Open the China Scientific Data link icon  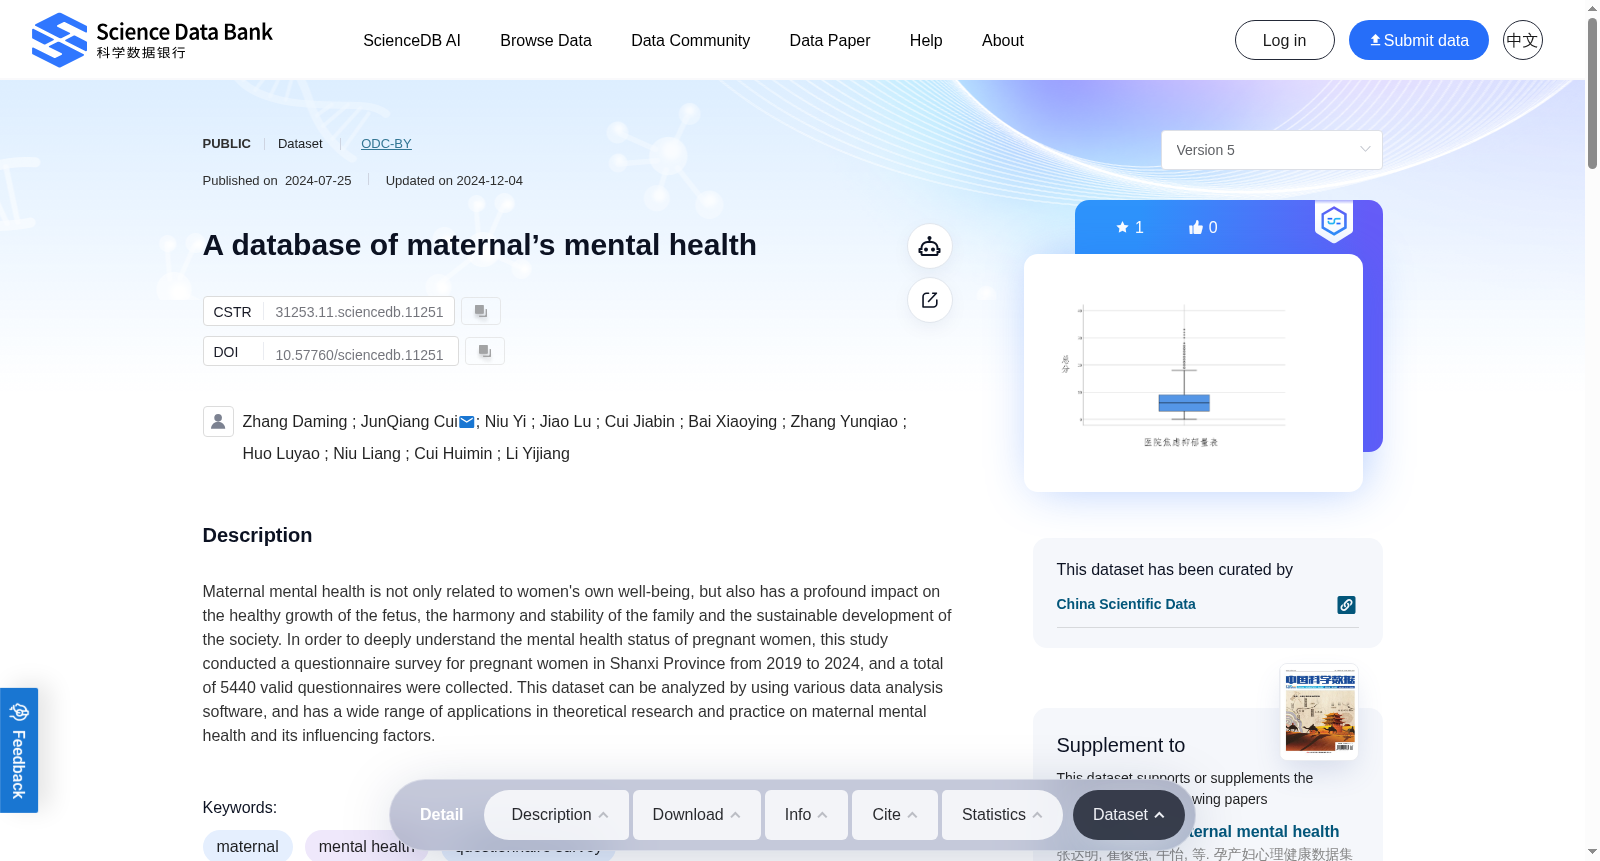point(1347,605)
